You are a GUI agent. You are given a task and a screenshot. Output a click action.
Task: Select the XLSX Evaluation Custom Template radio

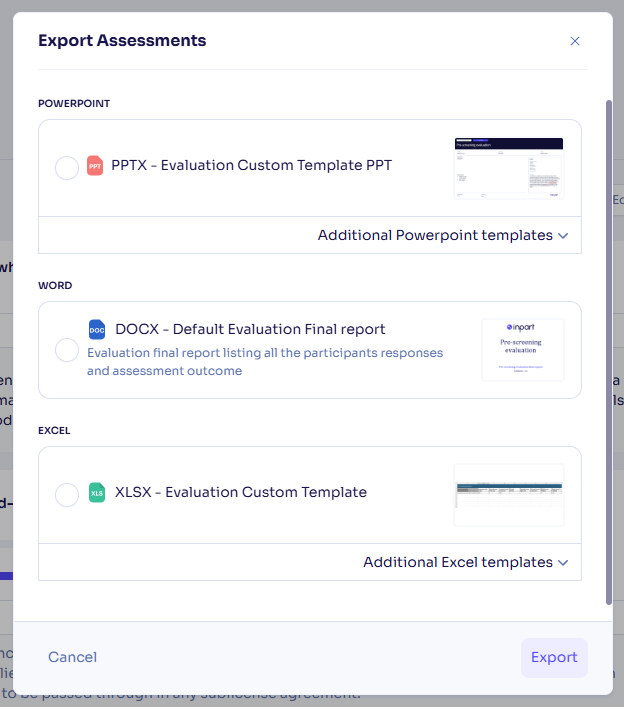click(x=67, y=495)
